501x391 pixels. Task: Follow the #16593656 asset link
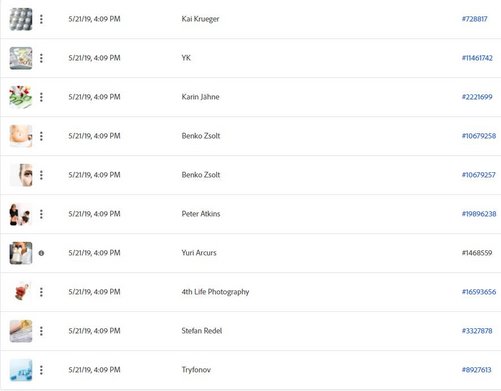pyautogui.click(x=479, y=292)
